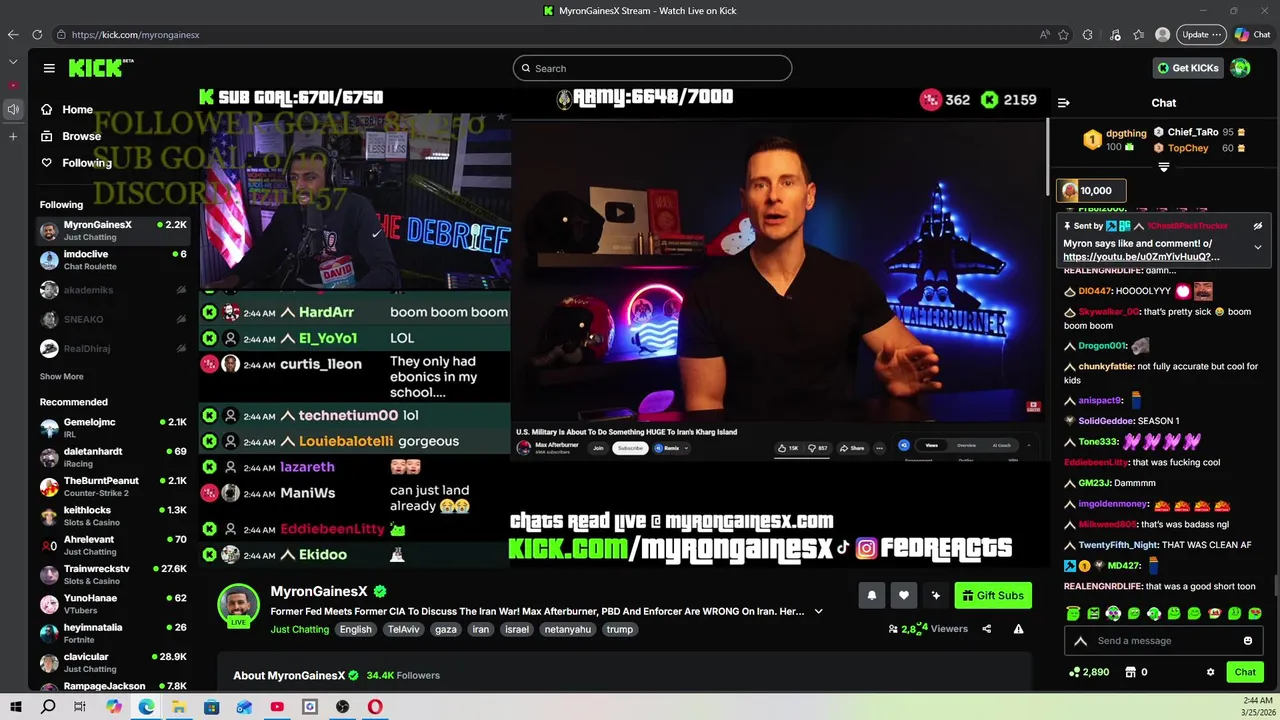This screenshot has height=720, width=1280.
Task: Open user profile avatar at top right
Action: coord(1240,68)
